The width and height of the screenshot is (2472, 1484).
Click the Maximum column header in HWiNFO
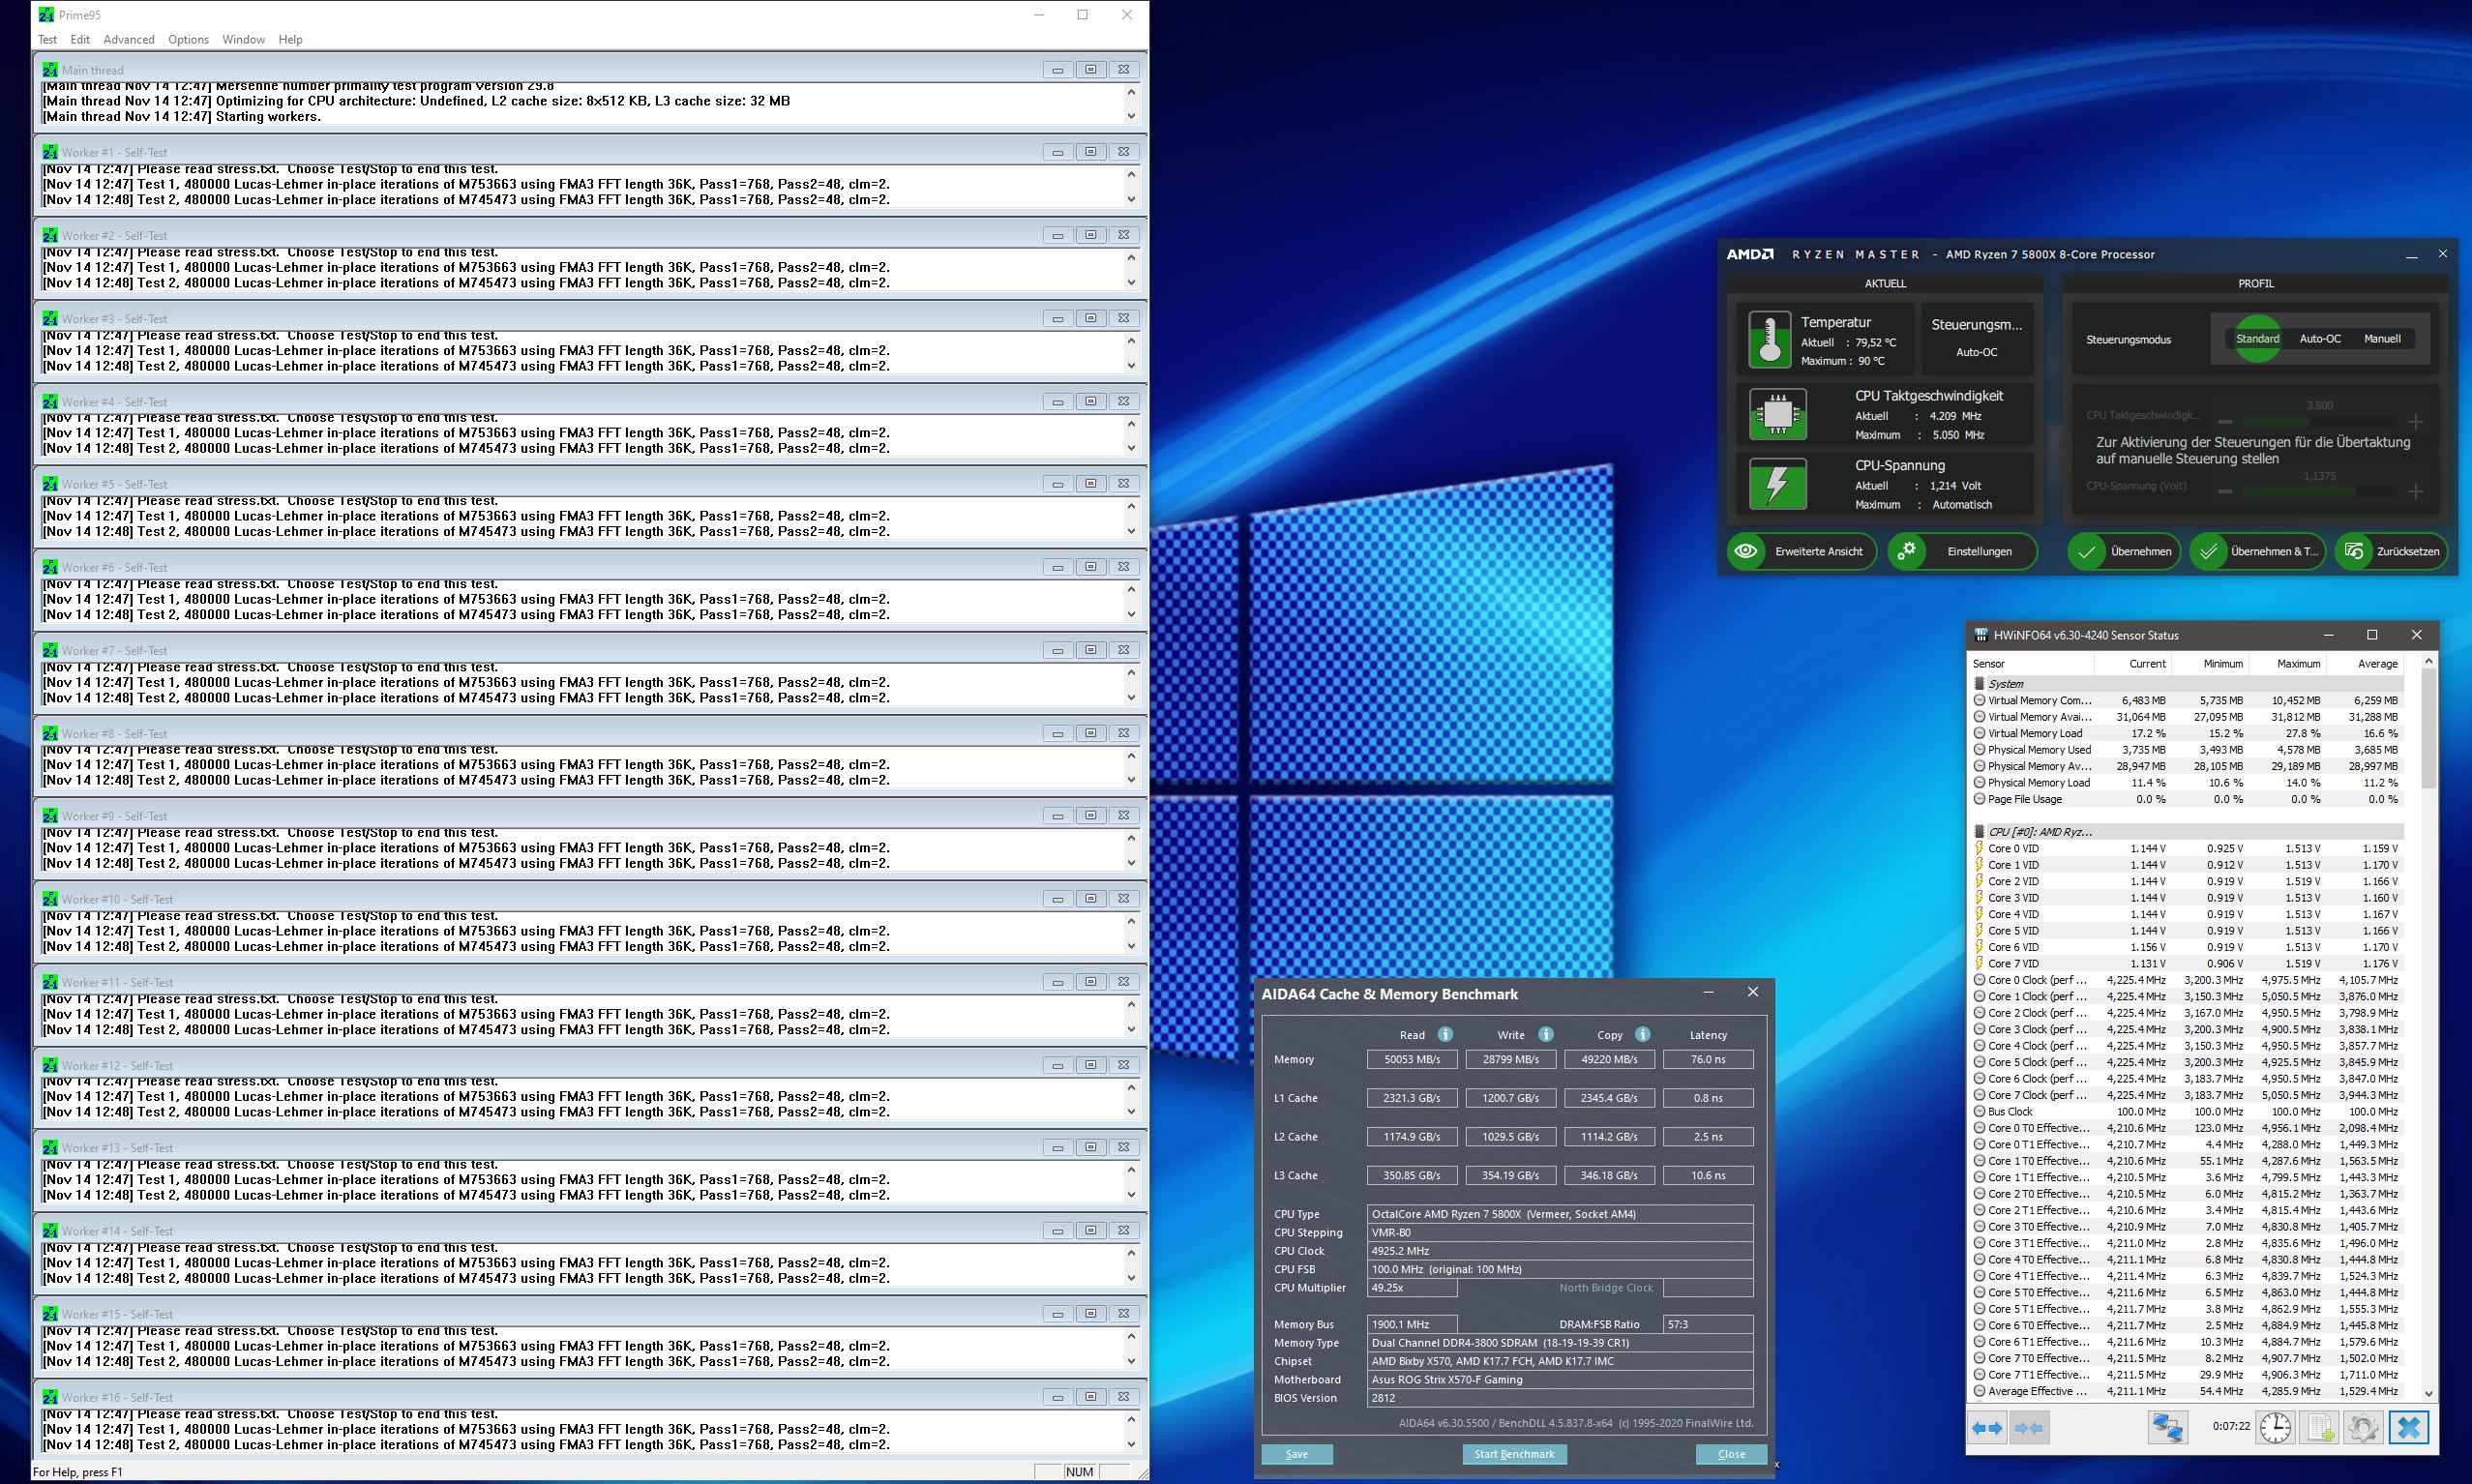tap(2298, 664)
